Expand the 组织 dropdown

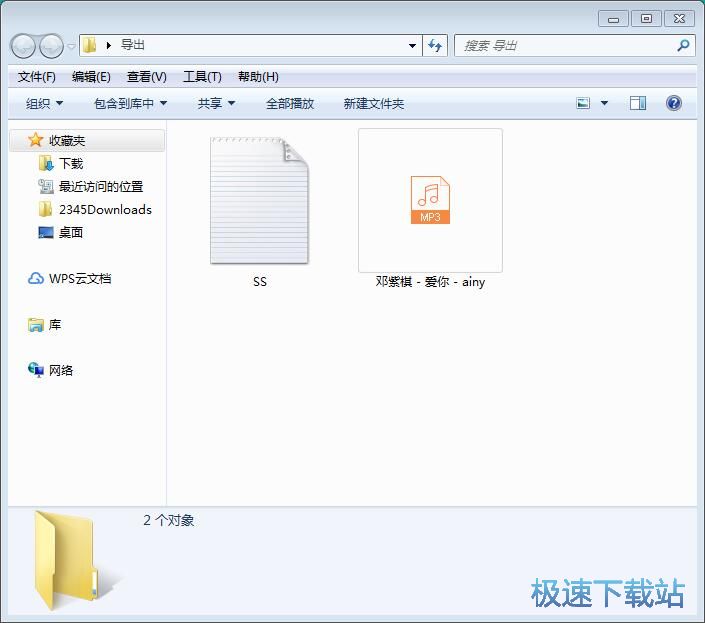[44, 104]
